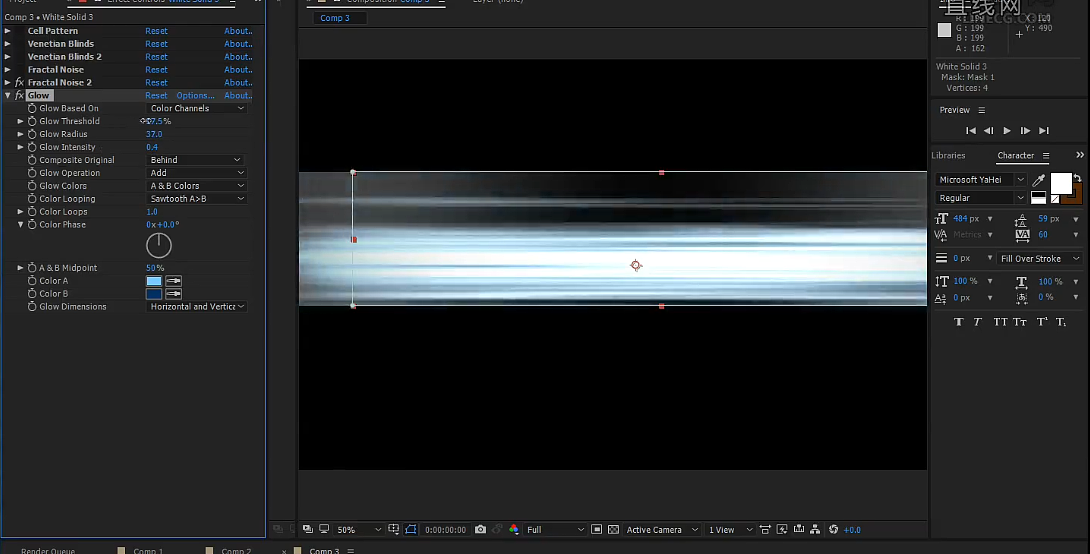
Task: Open the 50% magnification dropdown
Action: click(359, 530)
